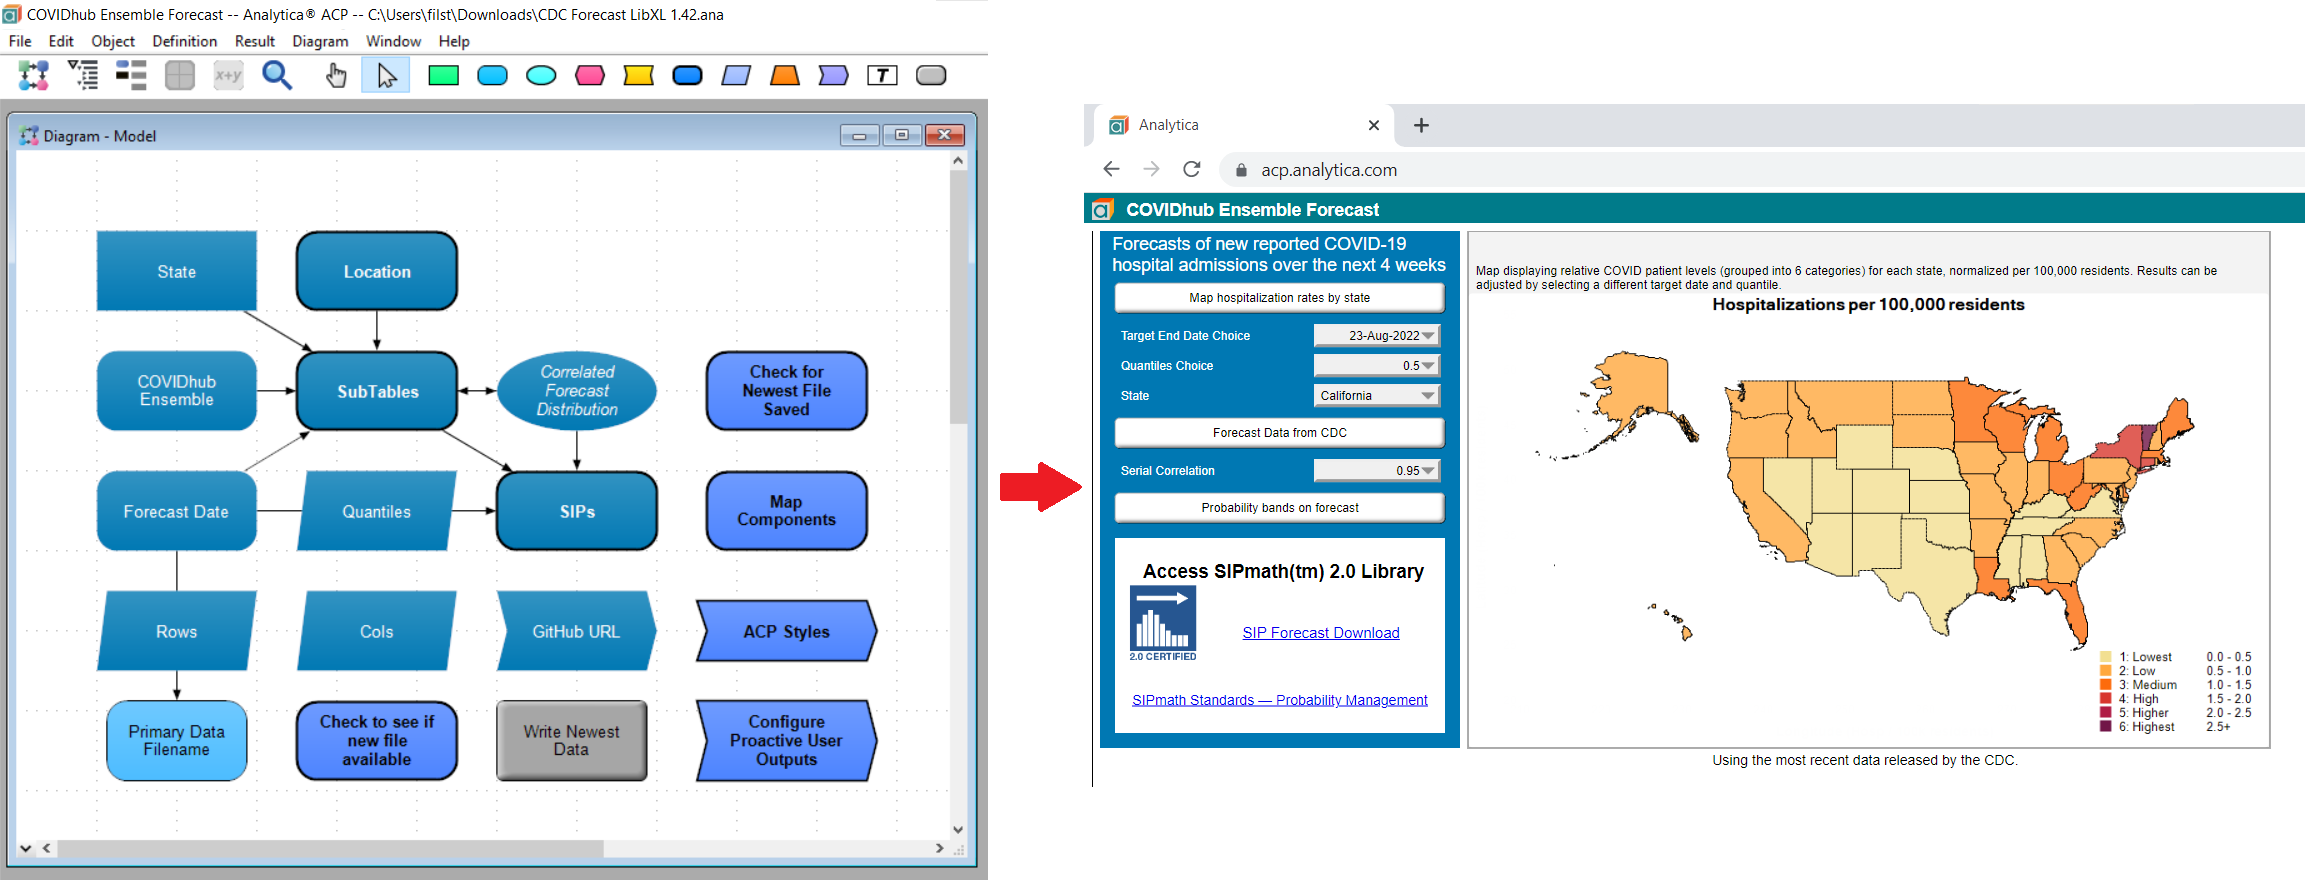Switch to the hand Browse tool
The image size is (2320, 880).
tap(336, 75)
